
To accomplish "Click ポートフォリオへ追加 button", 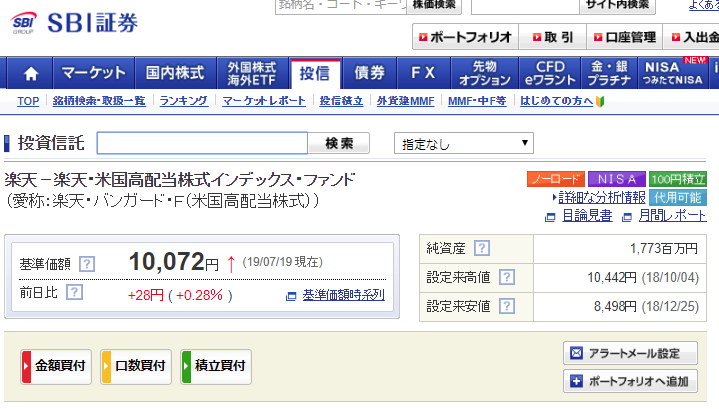I will pos(630,381).
